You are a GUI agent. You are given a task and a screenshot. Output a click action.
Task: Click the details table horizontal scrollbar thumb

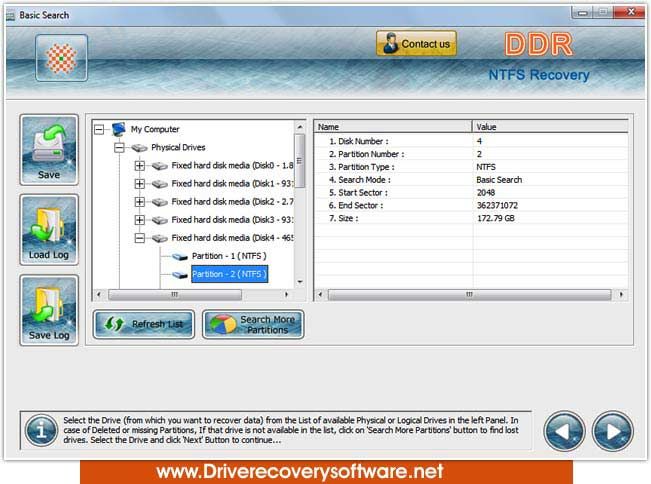pos(470,294)
